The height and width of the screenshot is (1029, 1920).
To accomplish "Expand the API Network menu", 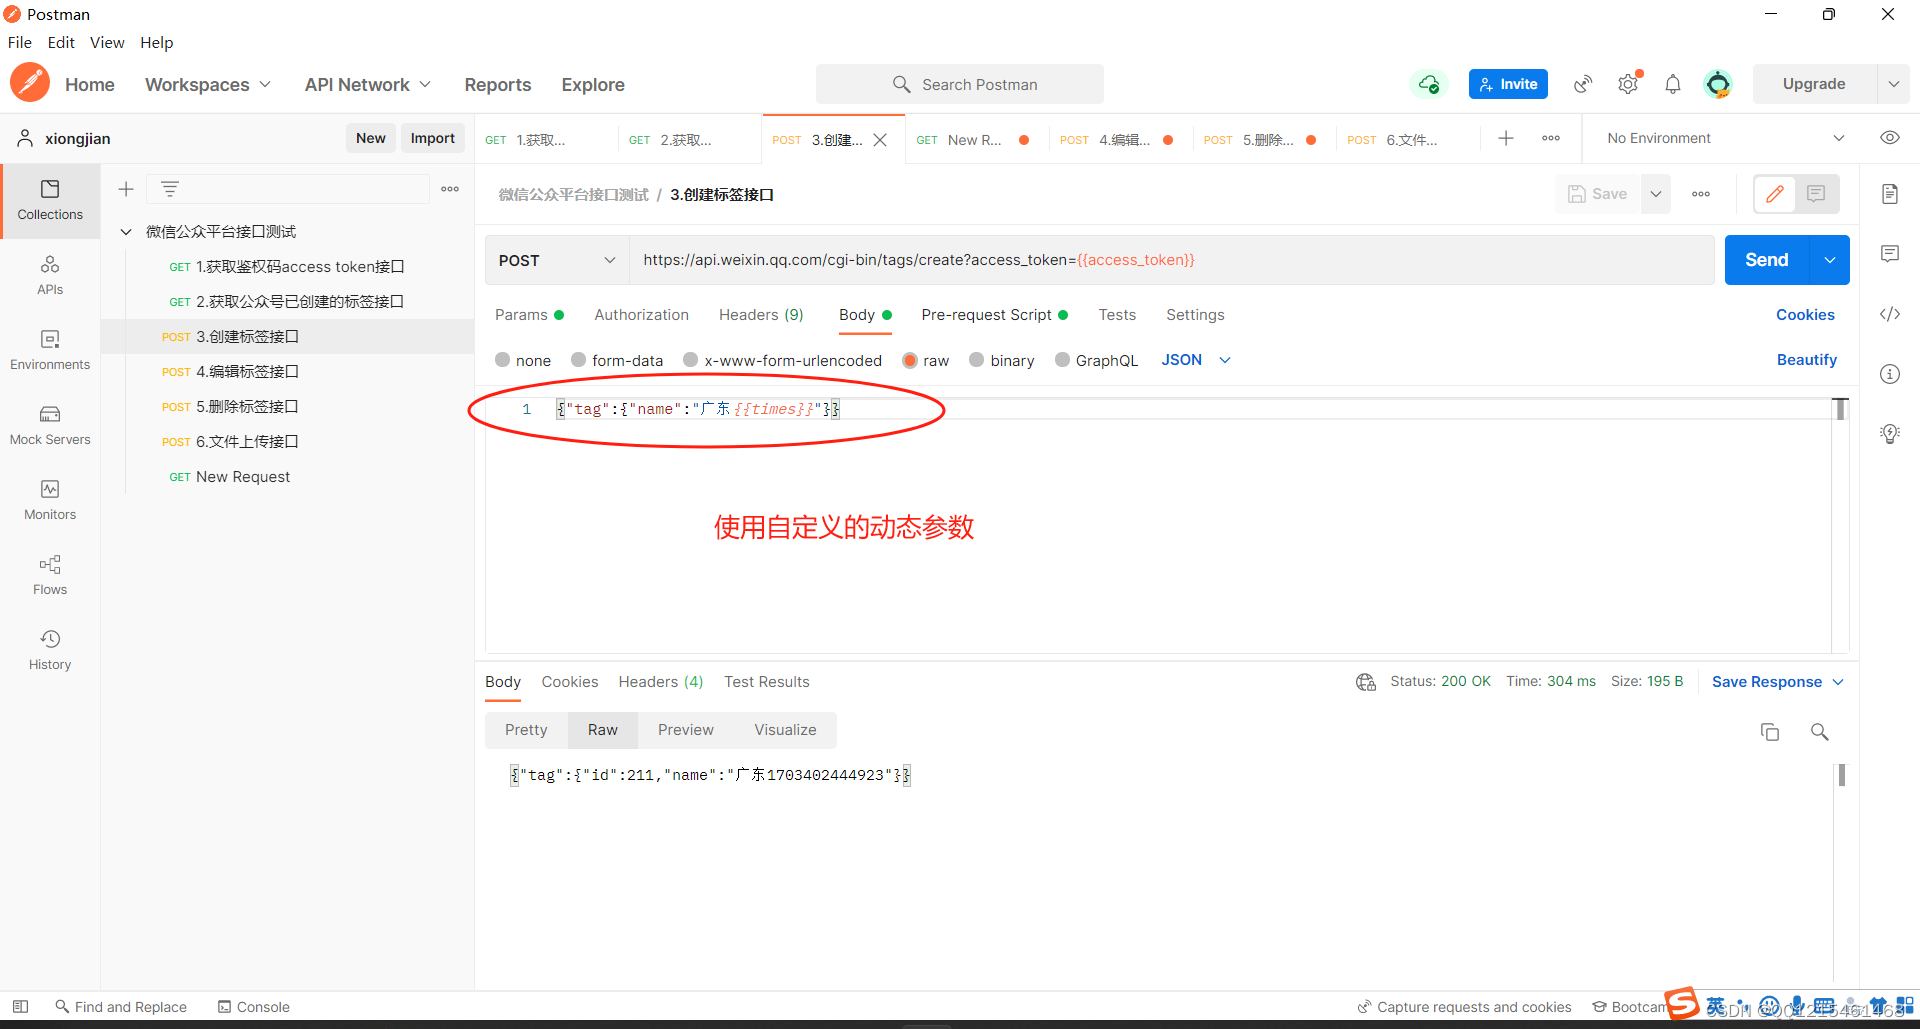I will tap(368, 85).
